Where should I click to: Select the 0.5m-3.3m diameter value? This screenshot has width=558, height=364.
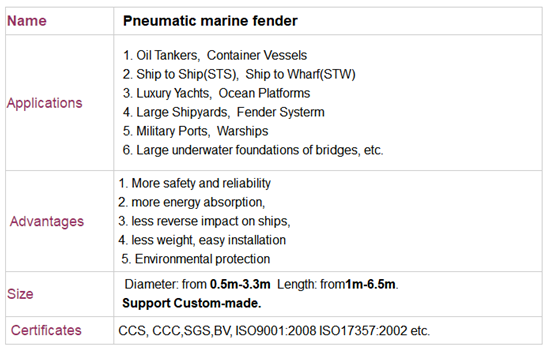click(x=240, y=284)
